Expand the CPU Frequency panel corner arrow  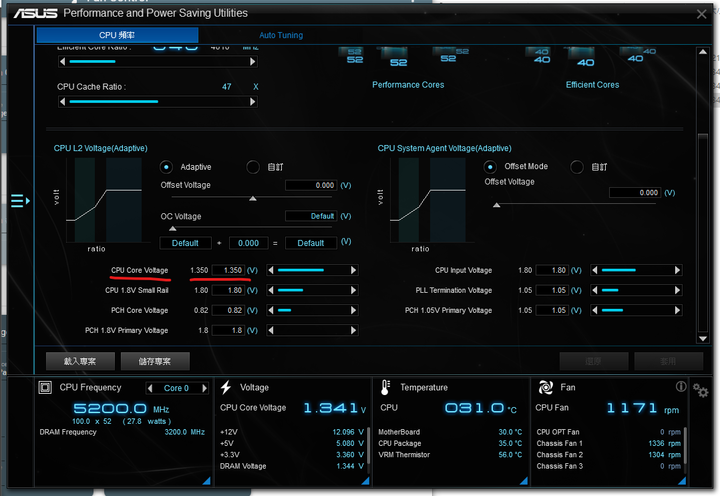pos(206,481)
